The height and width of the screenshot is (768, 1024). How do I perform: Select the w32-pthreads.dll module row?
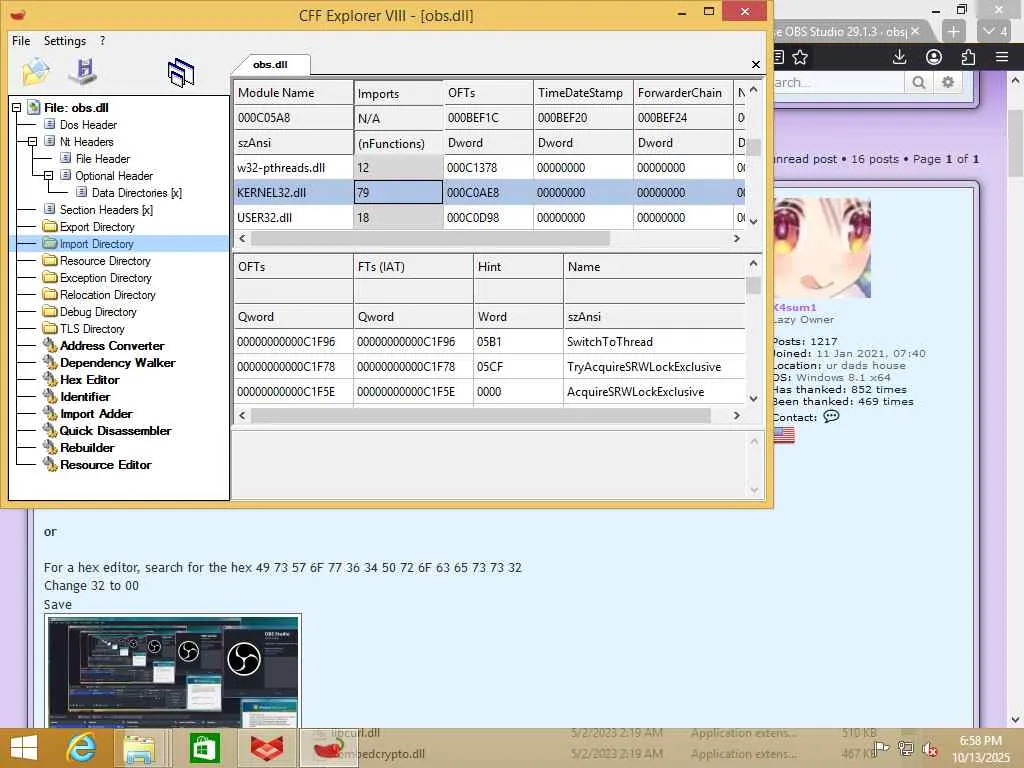[490, 168]
